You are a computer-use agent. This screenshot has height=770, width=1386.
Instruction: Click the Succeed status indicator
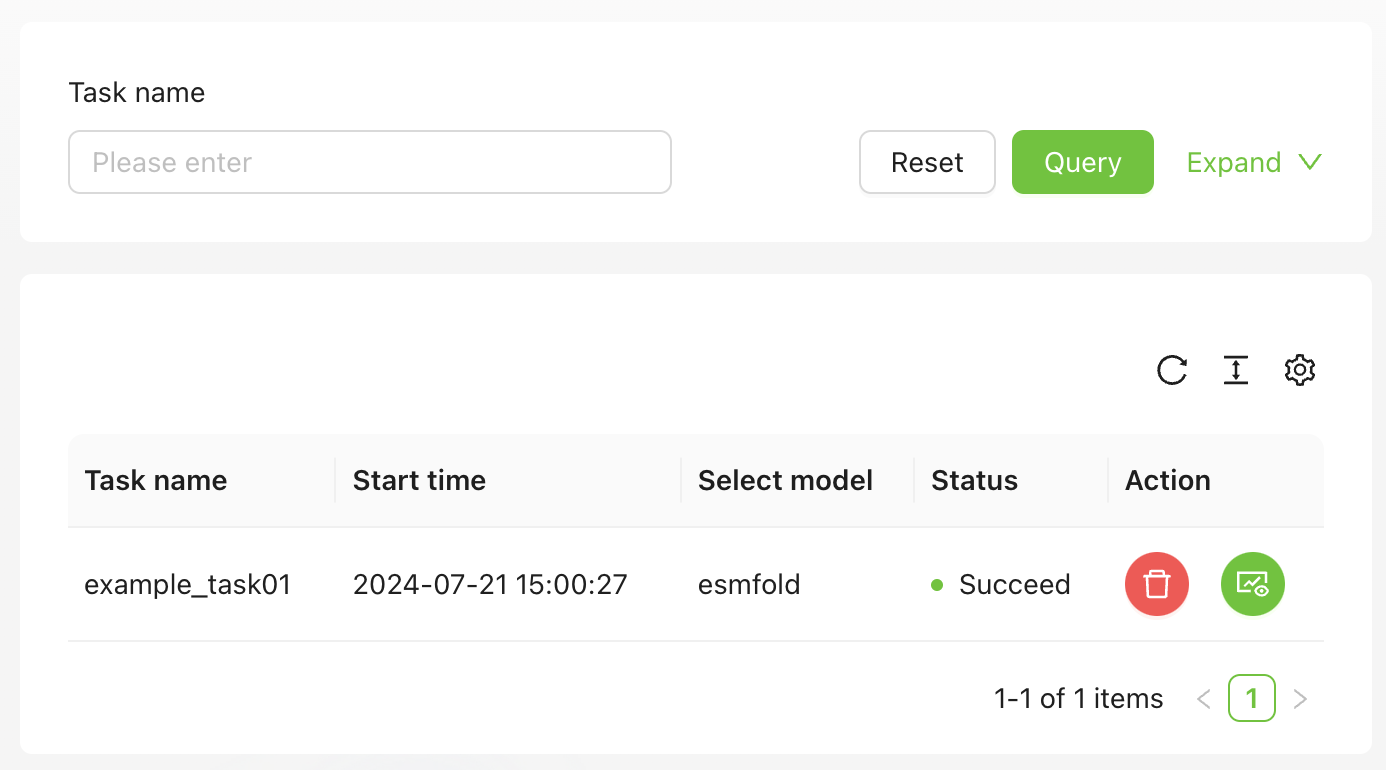pyautogui.click(x=1001, y=584)
